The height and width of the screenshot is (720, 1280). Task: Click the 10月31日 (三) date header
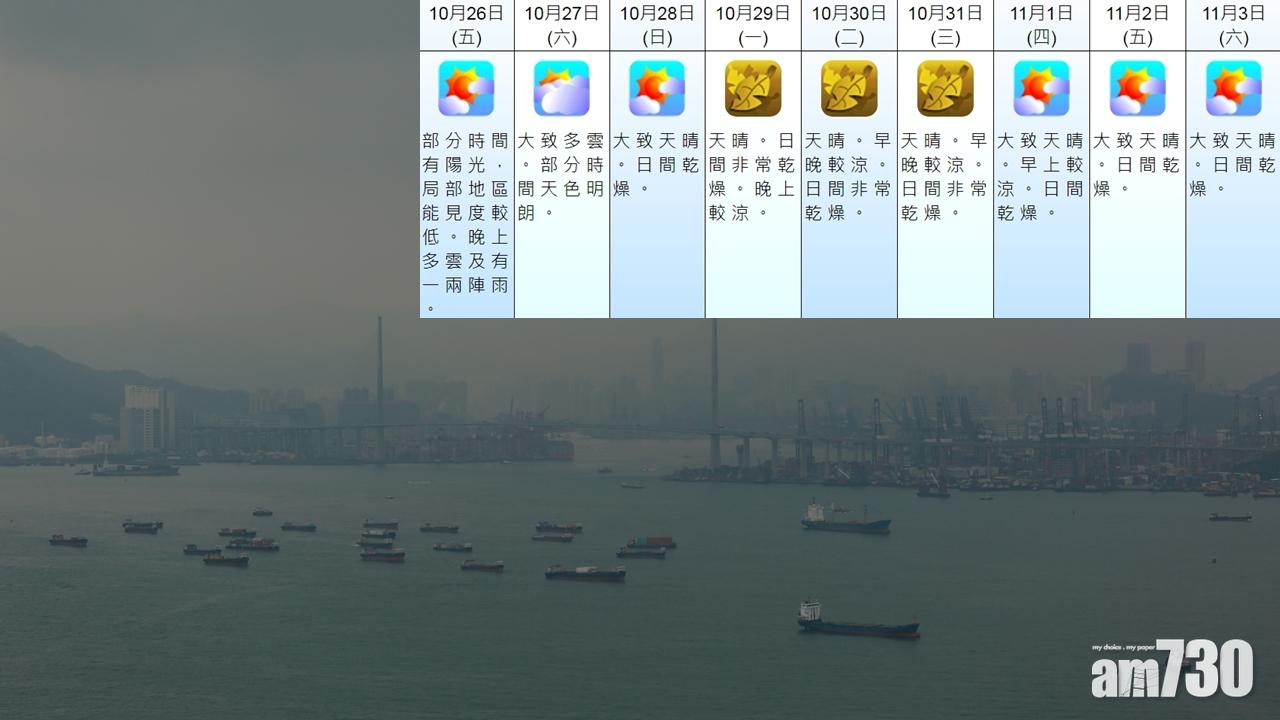(x=945, y=25)
